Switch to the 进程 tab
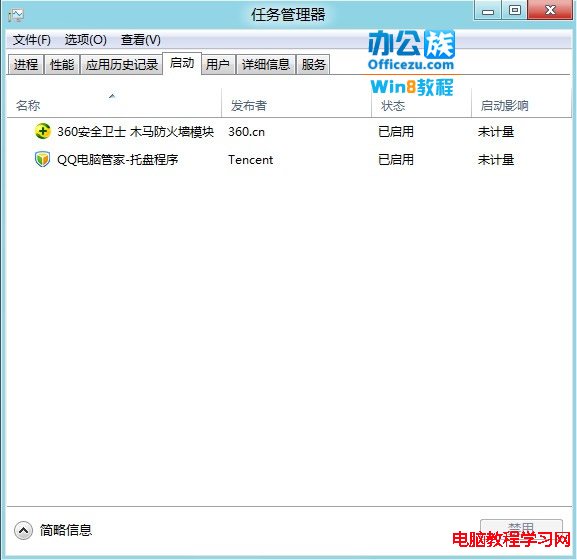This screenshot has height=560, width=577. click(26, 65)
